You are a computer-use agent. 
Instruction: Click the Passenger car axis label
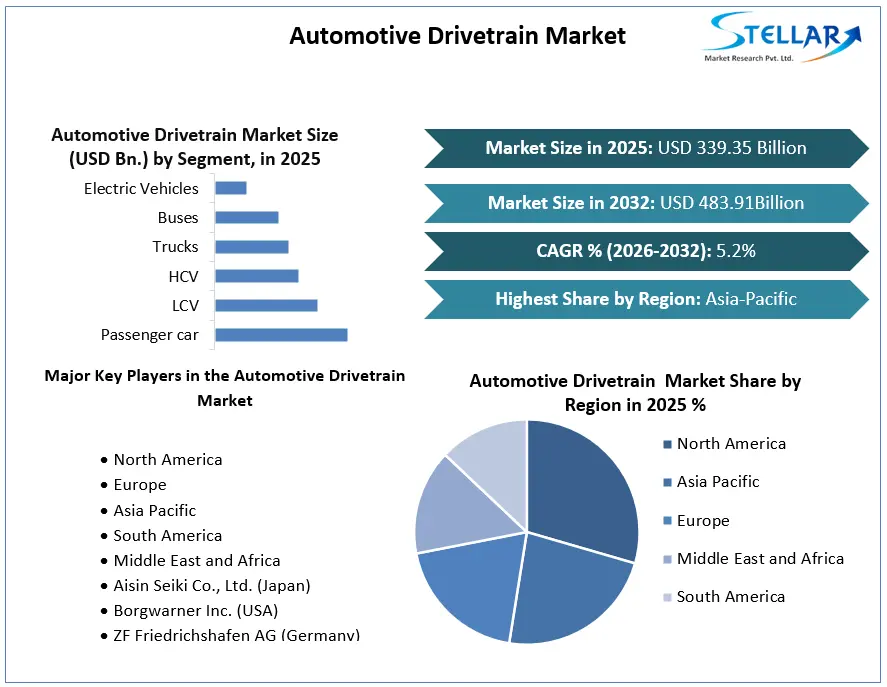[x=150, y=335]
